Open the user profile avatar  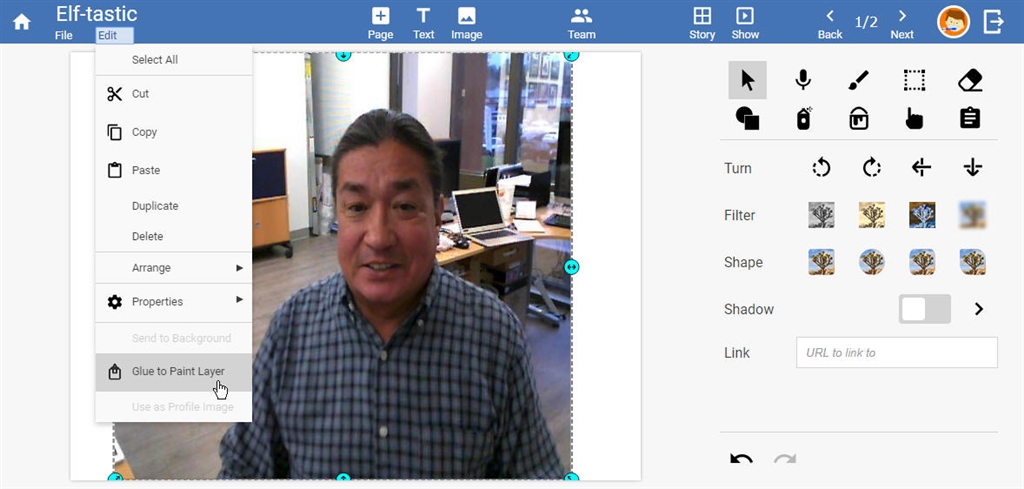click(x=953, y=22)
